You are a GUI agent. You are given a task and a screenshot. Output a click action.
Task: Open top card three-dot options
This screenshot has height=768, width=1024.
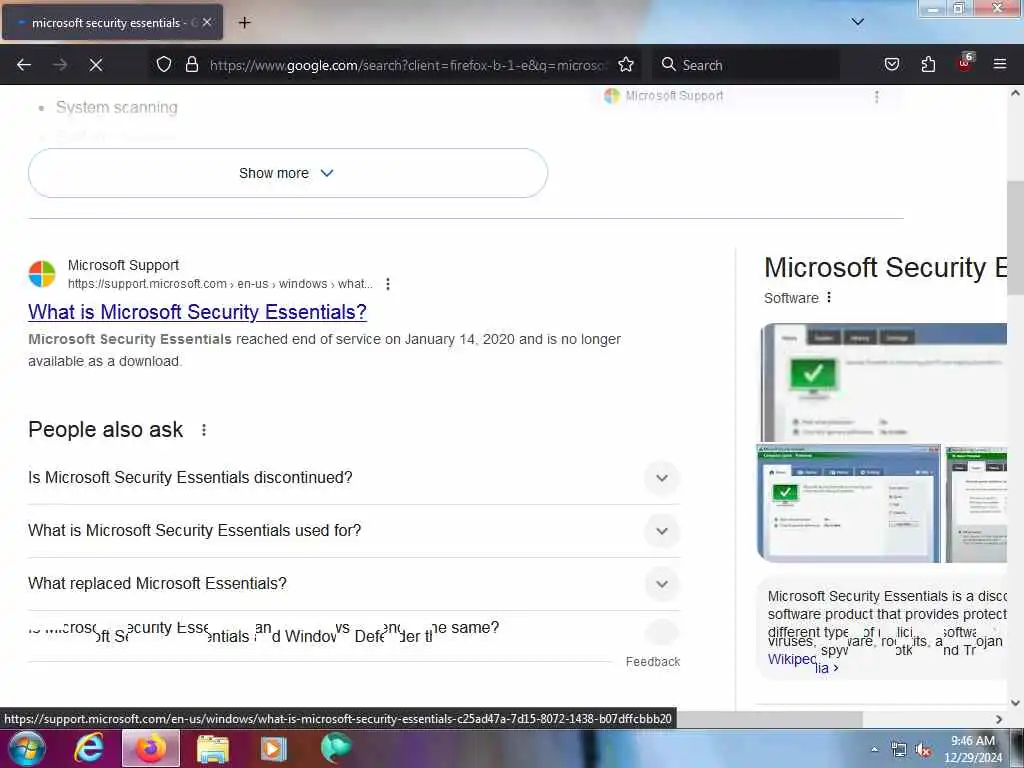point(876,97)
